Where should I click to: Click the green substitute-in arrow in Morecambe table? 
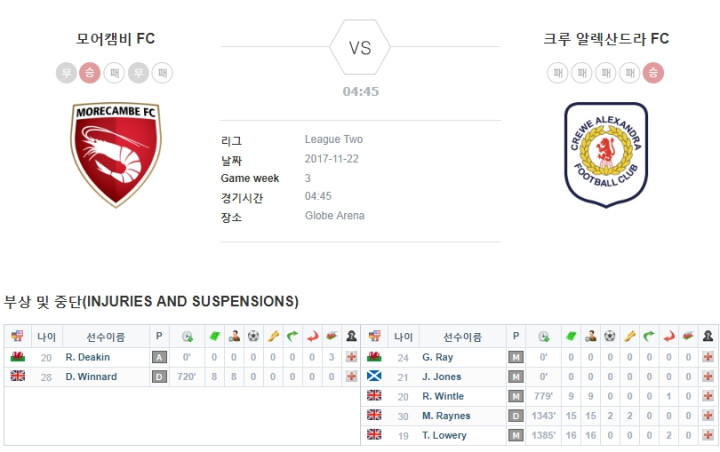[x=292, y=336]
